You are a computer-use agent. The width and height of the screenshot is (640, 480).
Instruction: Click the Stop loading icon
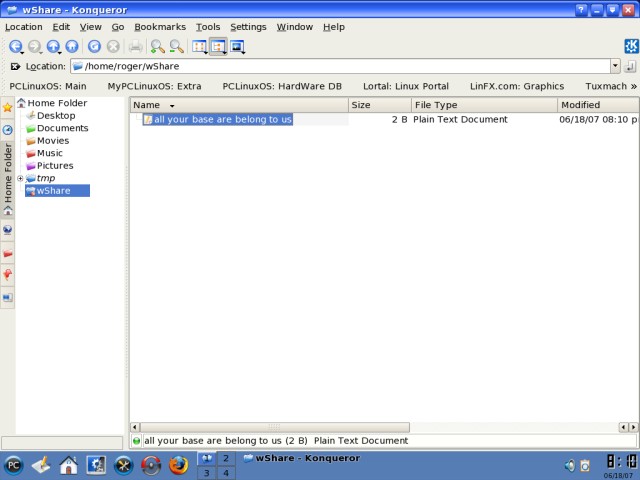(x=113, y=46)
